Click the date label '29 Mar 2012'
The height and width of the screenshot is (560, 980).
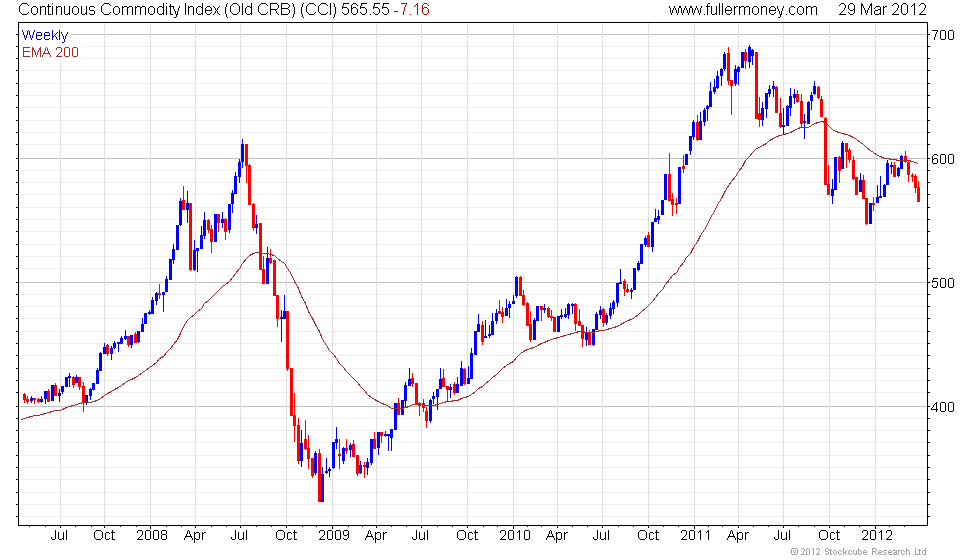click(x=882, y=9)
